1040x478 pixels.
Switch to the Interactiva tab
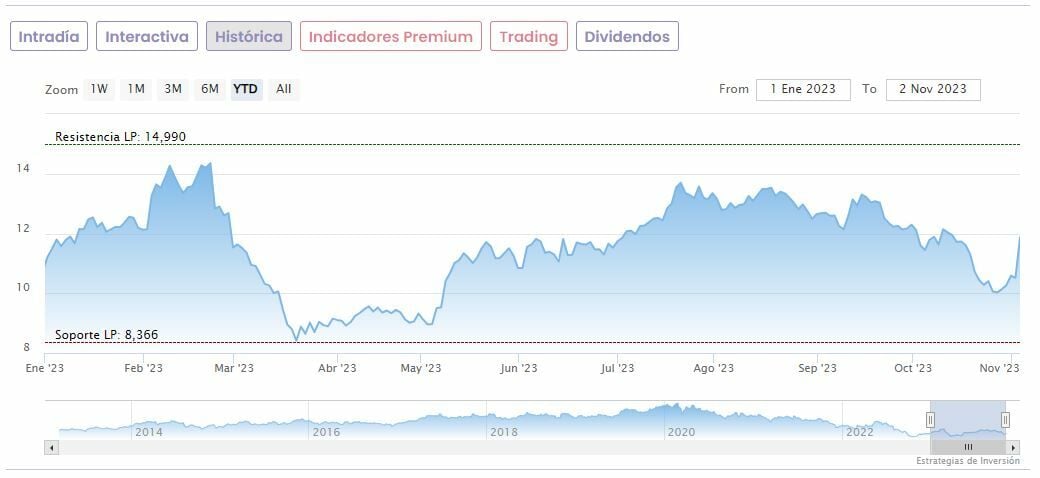(147, 37)
